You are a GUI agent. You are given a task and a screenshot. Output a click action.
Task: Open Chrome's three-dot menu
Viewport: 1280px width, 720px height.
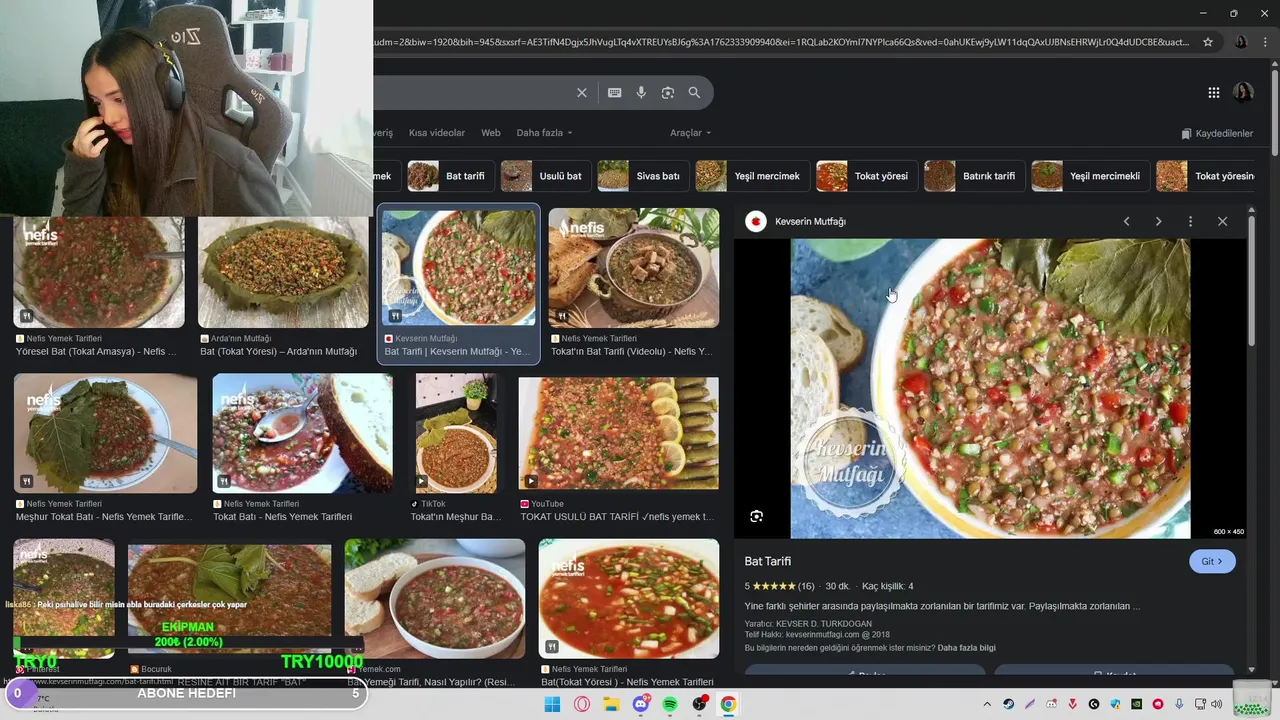(1265, 42)
